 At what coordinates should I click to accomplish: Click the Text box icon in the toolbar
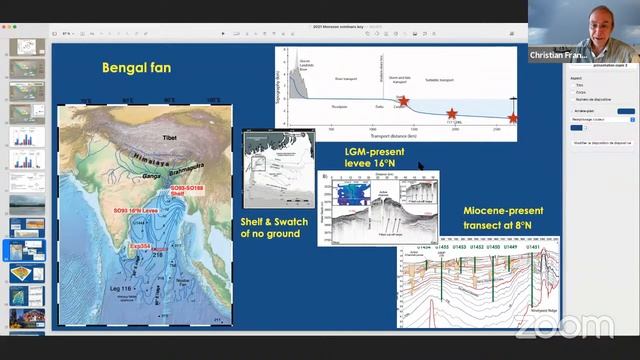tap(386, 34)
